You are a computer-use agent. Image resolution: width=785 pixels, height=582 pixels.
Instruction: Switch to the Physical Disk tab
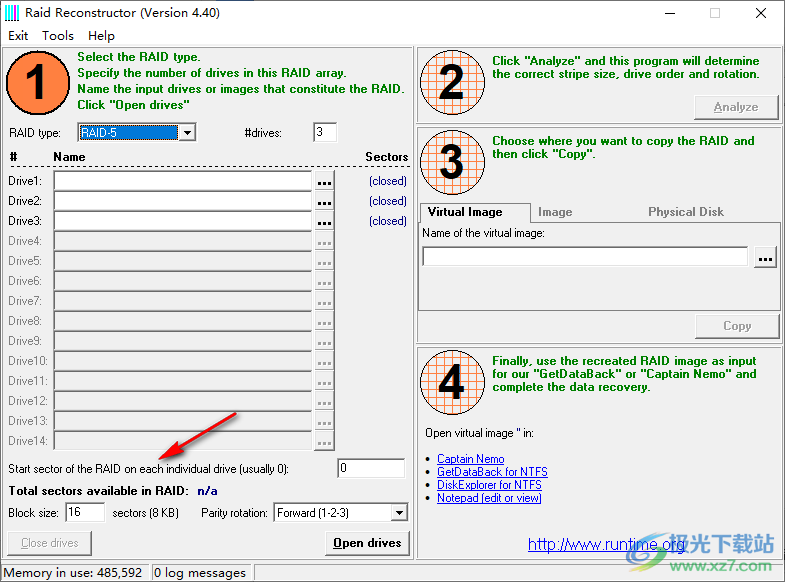tap(685, 212)
